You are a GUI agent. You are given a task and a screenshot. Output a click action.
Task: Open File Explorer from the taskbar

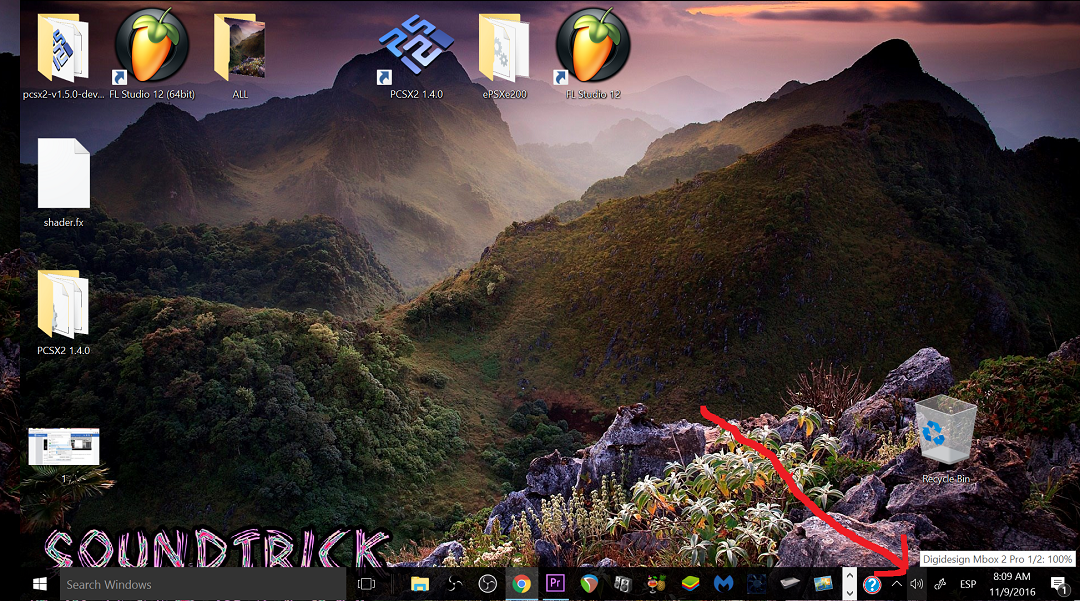(x=420, y=584)
